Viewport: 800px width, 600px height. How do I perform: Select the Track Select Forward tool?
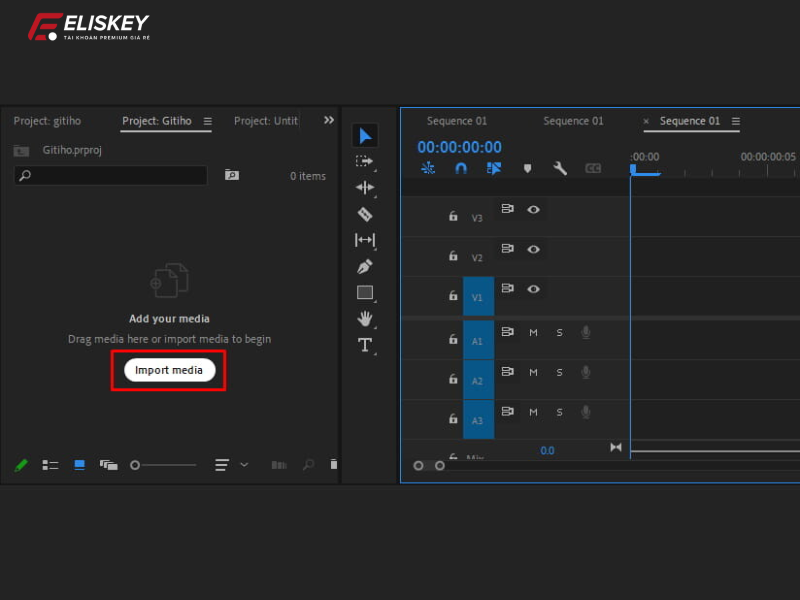click(x=365, y=161)
